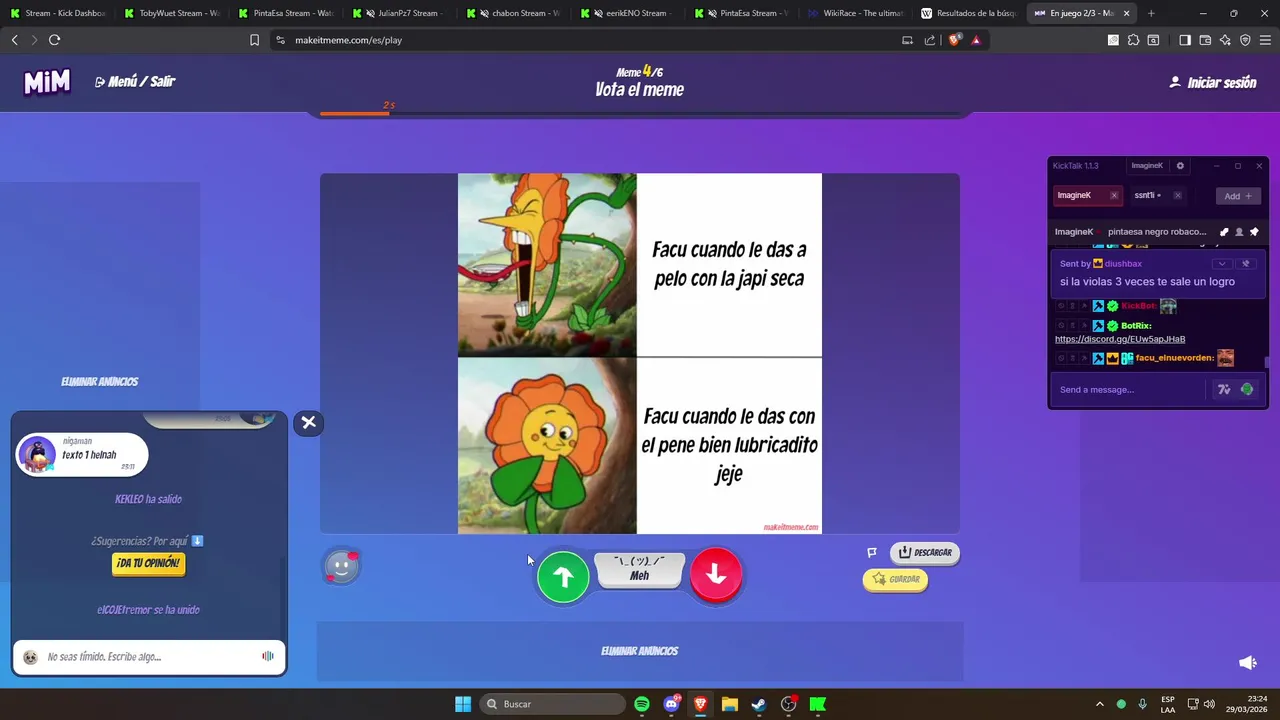Click the voice bars icon in chat
Viewport: 1280px width, 720px height.
click(x=267, y=656)
